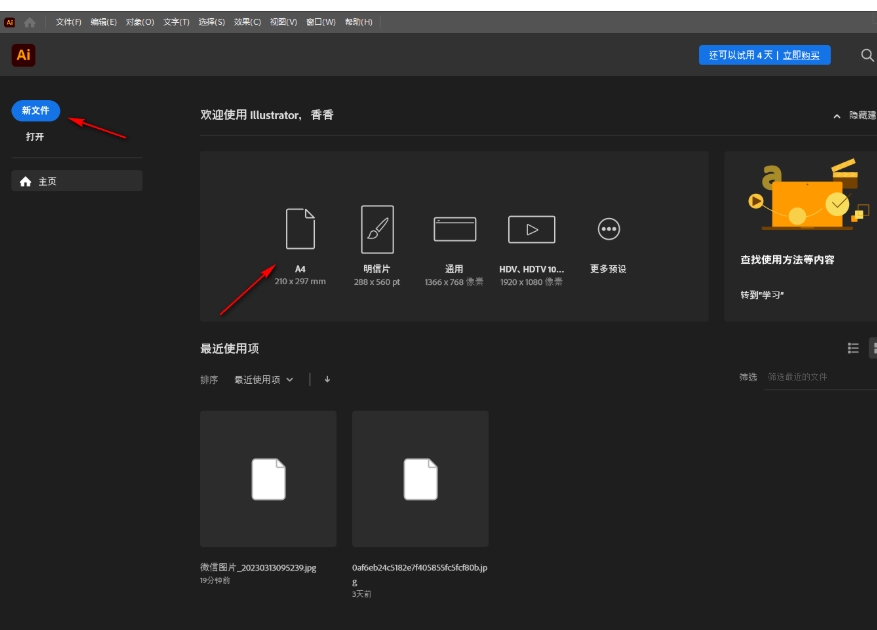Select the postcard (明信片) preset icon

377,229
